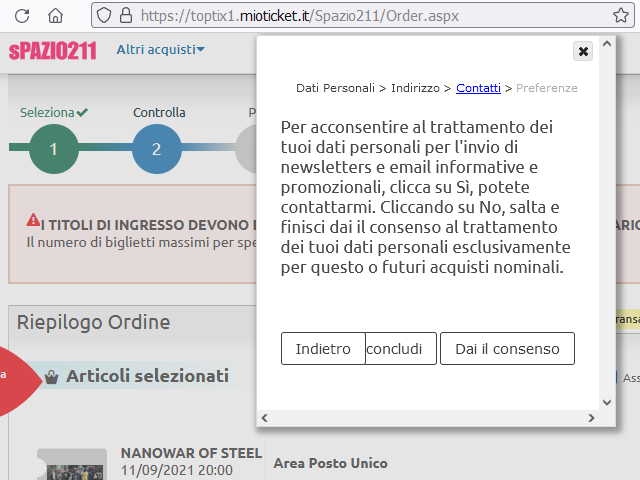Viewport: 640px width, 480px height.
Task: Open the sPAZIO211 logo home link
Action: pos(53,51)
